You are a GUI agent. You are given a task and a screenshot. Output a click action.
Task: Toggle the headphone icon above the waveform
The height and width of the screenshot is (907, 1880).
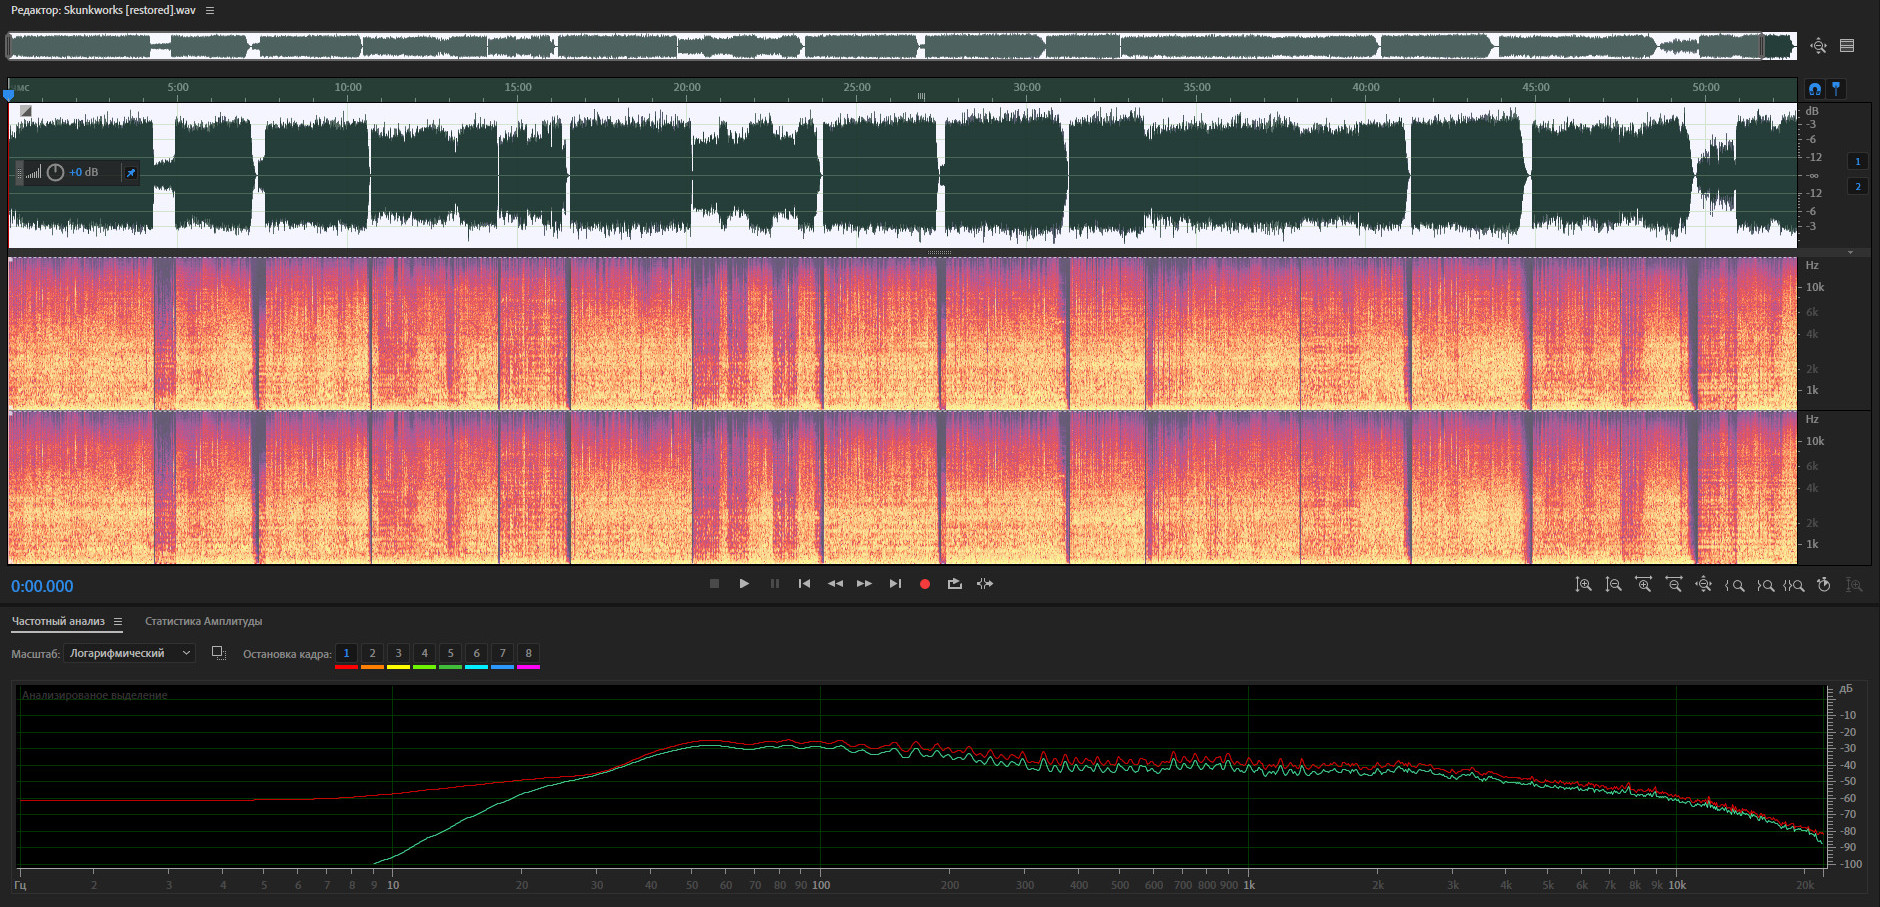tap(1815, 89)
